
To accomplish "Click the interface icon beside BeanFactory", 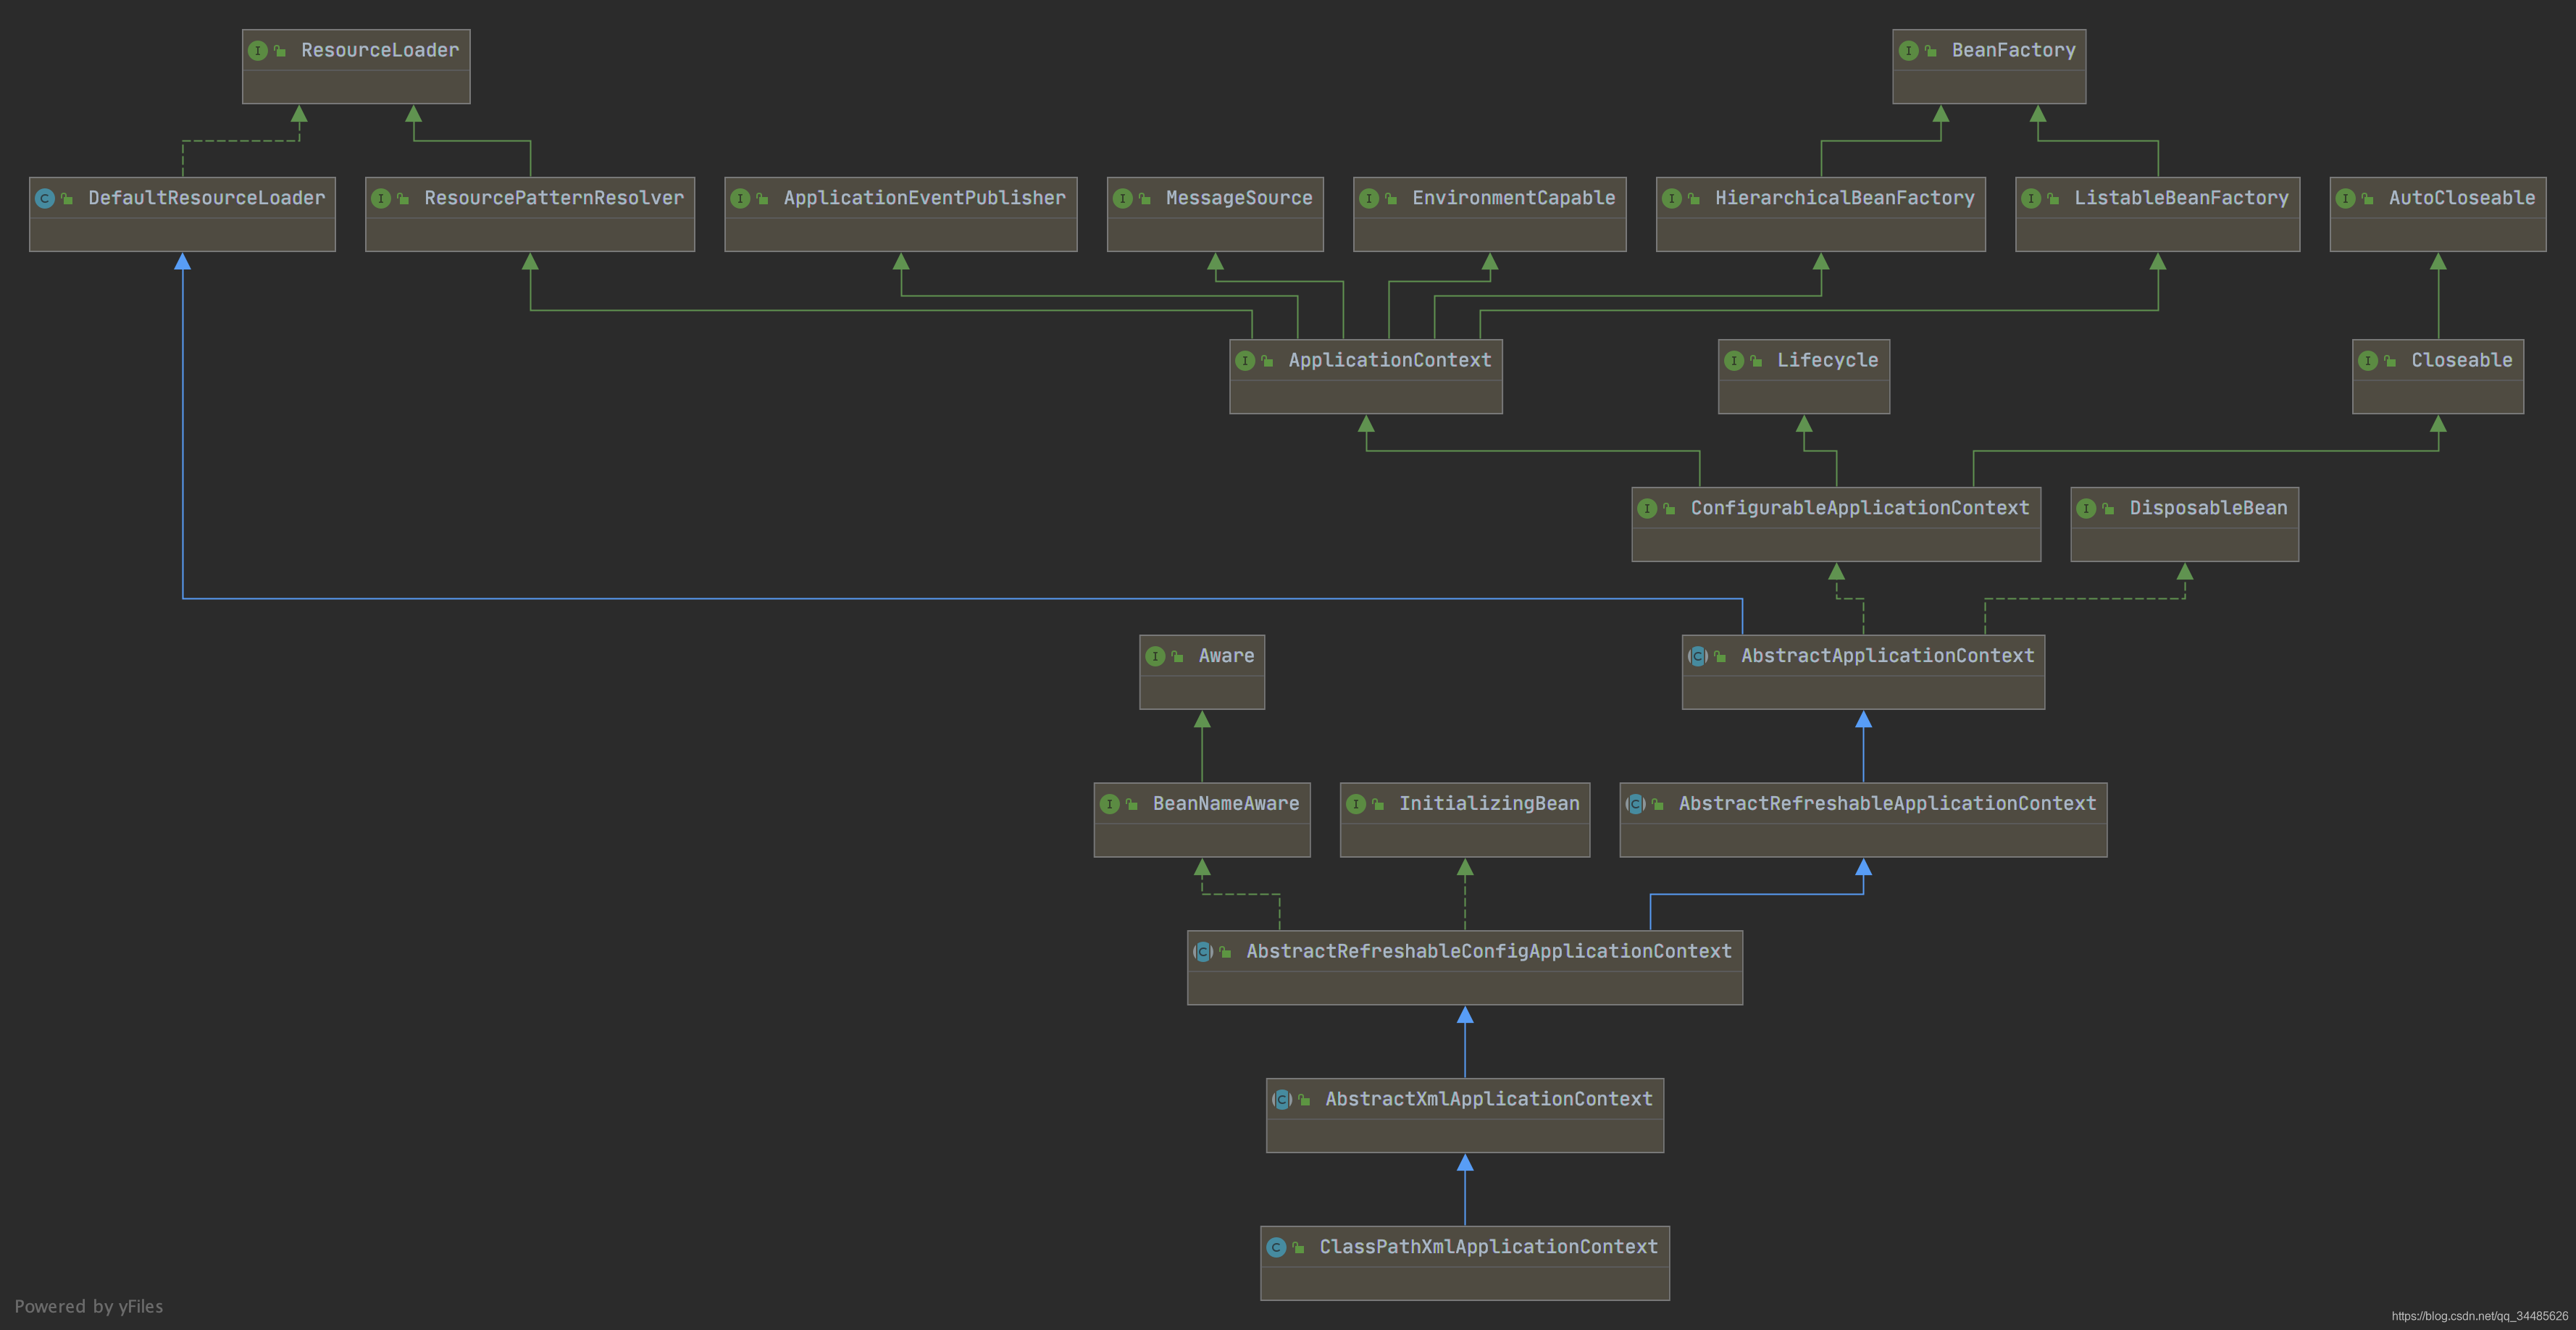I will [x=1908, y=50].
